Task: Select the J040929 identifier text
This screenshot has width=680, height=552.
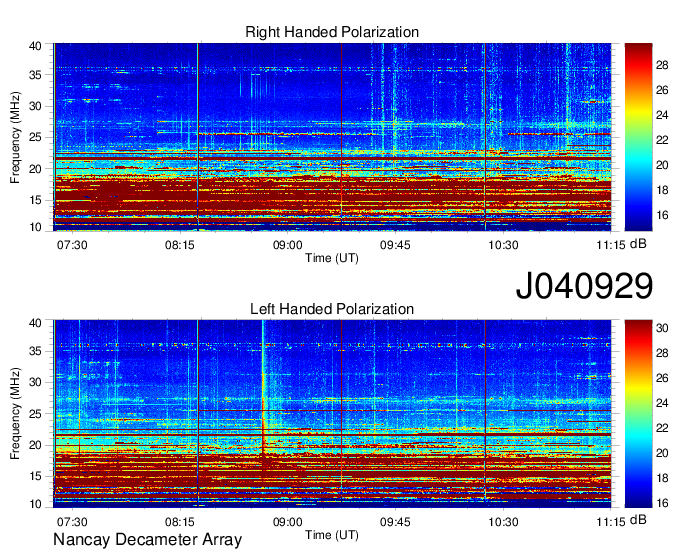Action: pyautogui.click(x=584, y=285)
